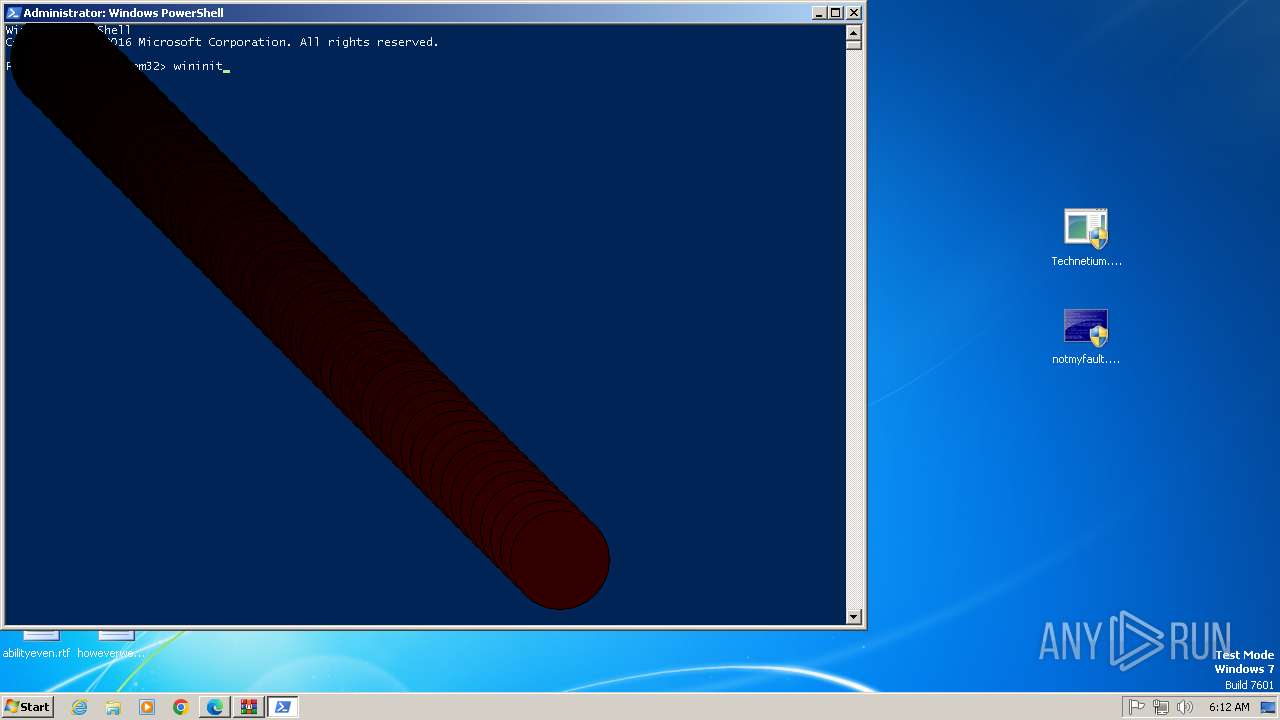
Task: Switch to WinRAR taskbar button
Action: point(249,707)
